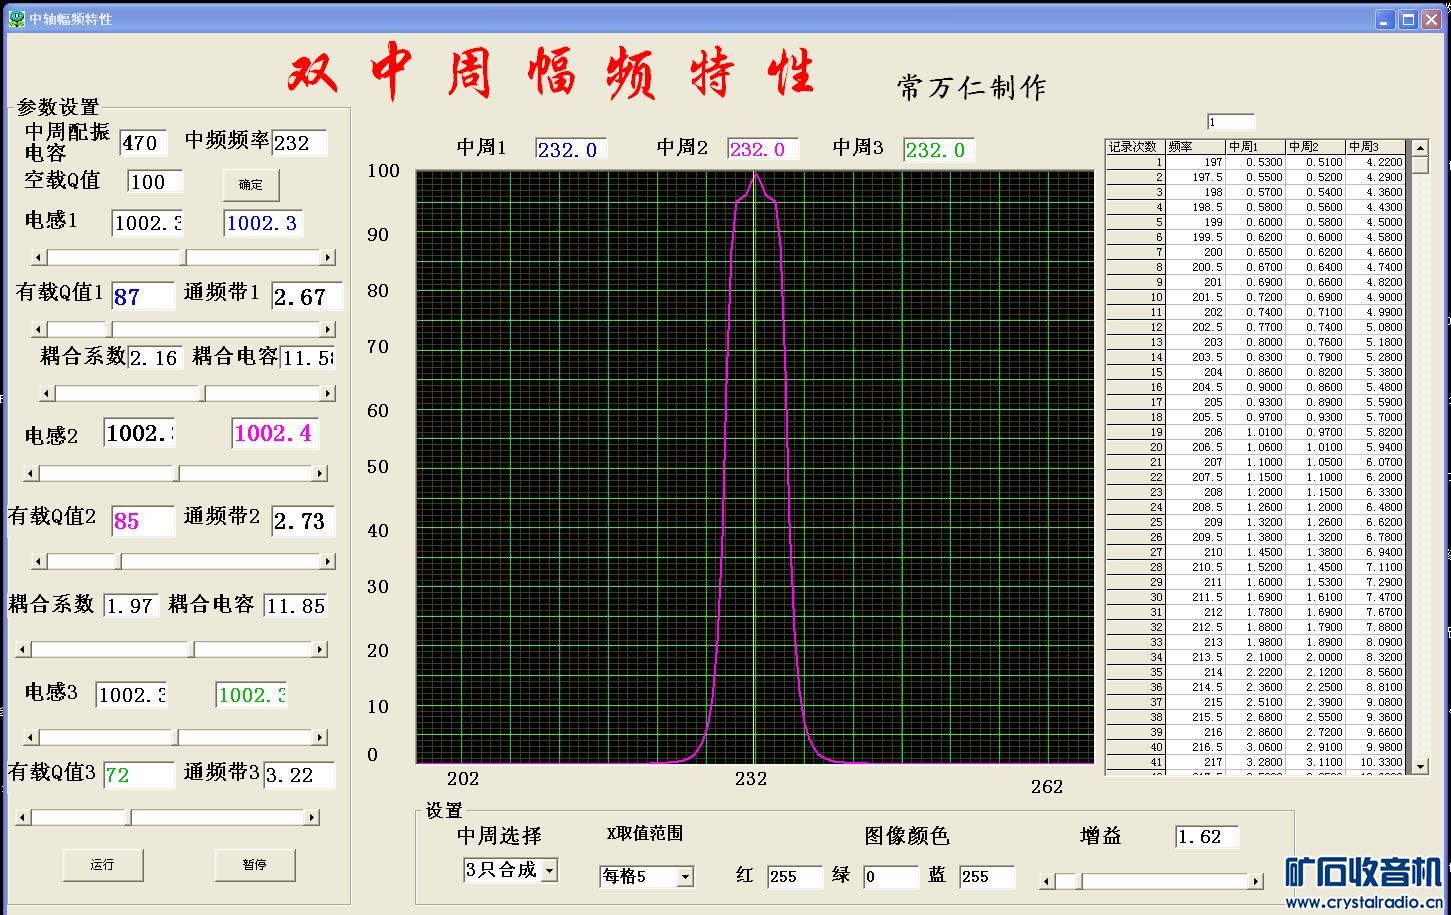Click the purple 电感2 value 1002.4
Image resolution: width=1451 pixels, height=915 pixels.
click(274, 433)
